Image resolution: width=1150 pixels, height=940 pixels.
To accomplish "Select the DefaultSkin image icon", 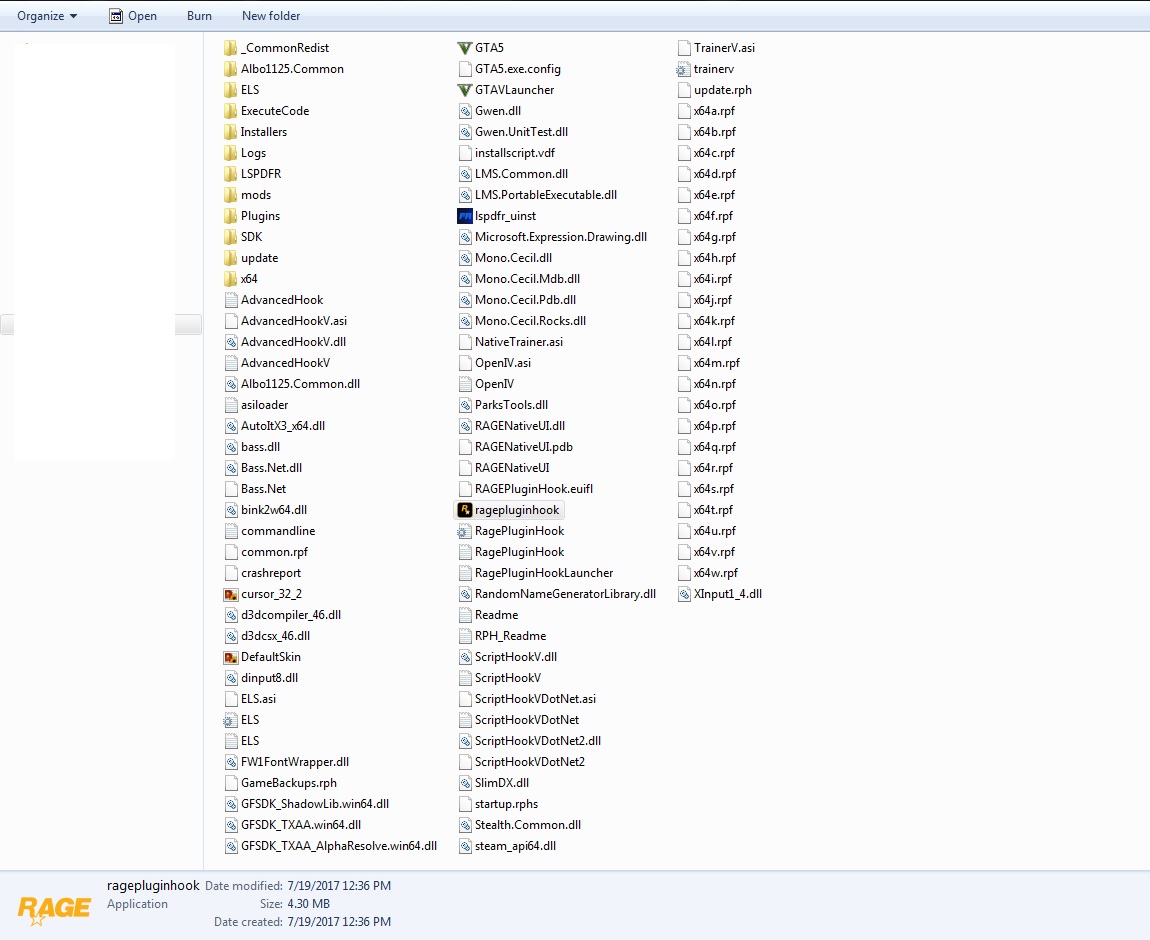I will 230,657.
